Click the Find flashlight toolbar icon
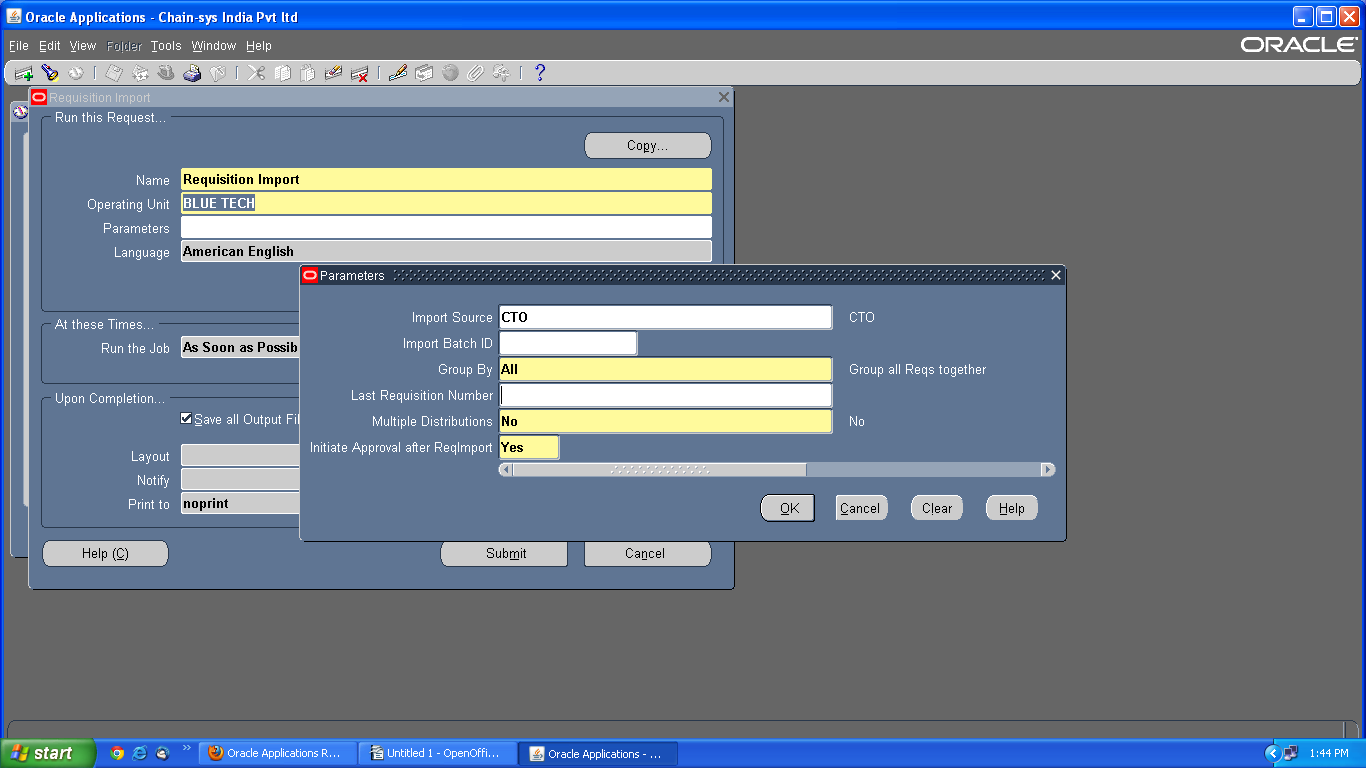Screen dimensions: 1366x768 (49, 73)
